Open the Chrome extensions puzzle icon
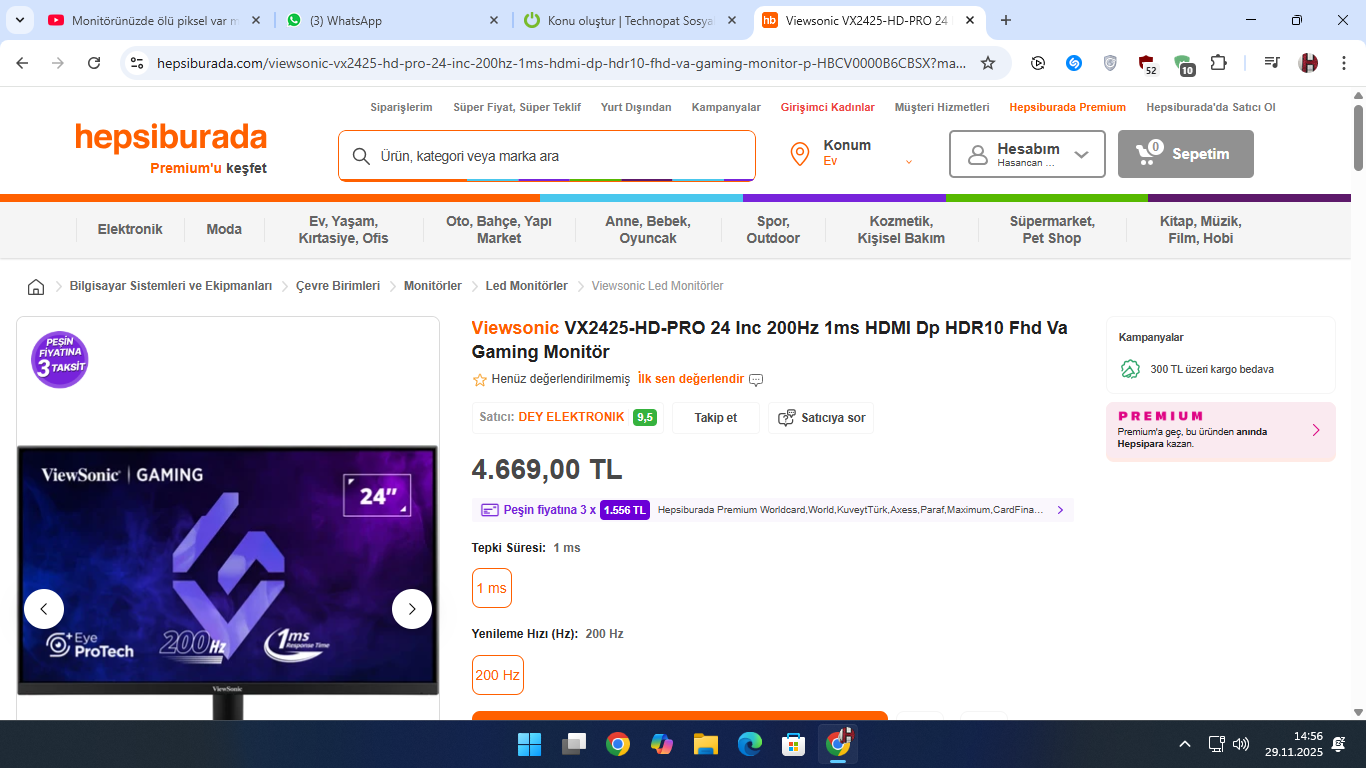Screen dimensions: 1366x768 [1218, 63]
